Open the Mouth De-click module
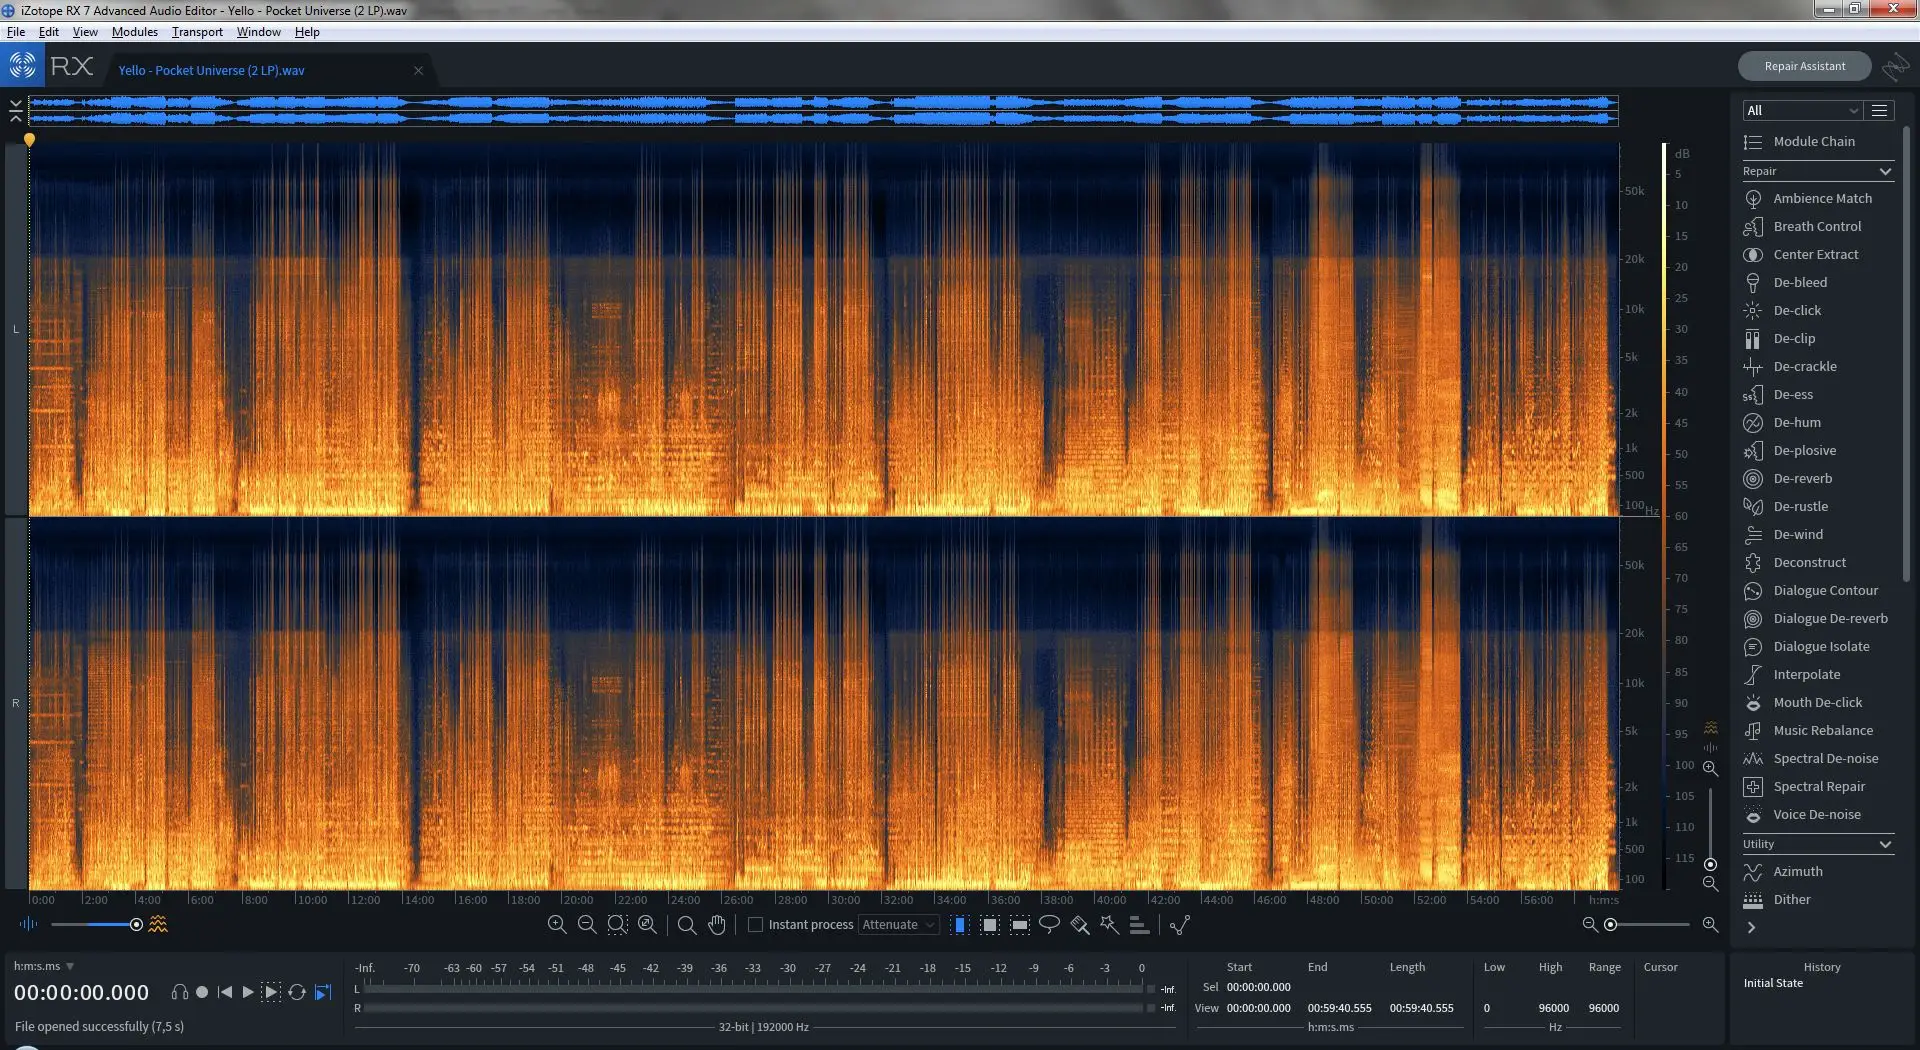 point(1818,702)
